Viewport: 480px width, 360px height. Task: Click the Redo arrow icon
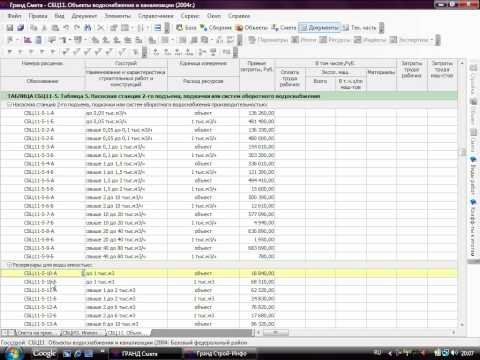(x=77, y=28)
